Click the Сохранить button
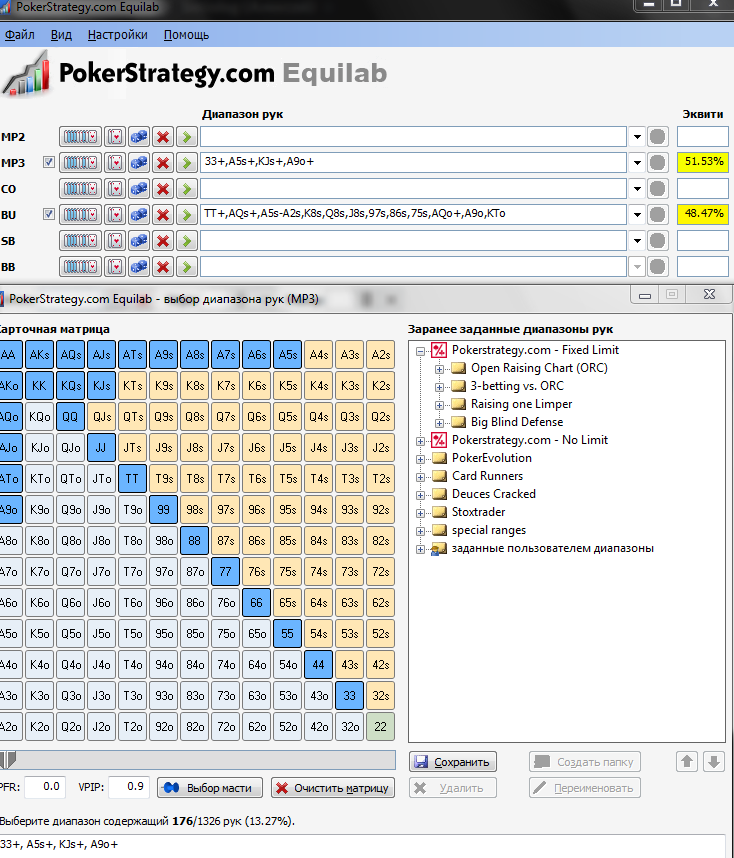The image size is (734, 858). point(453,762)
